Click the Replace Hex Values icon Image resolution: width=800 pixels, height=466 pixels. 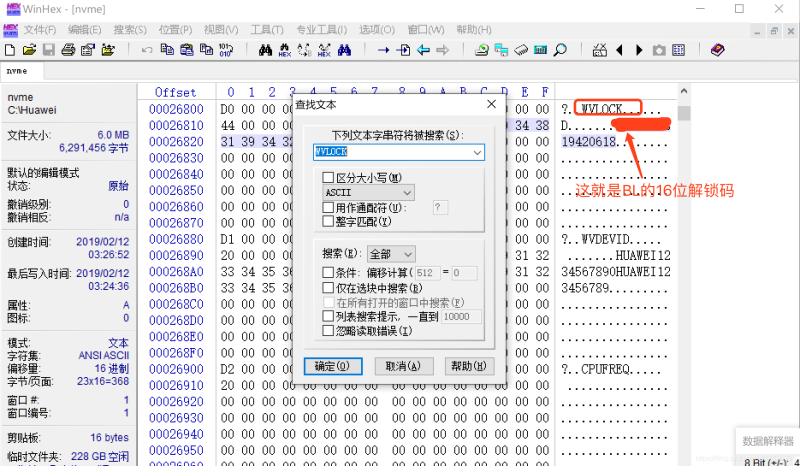pos(324,50)
